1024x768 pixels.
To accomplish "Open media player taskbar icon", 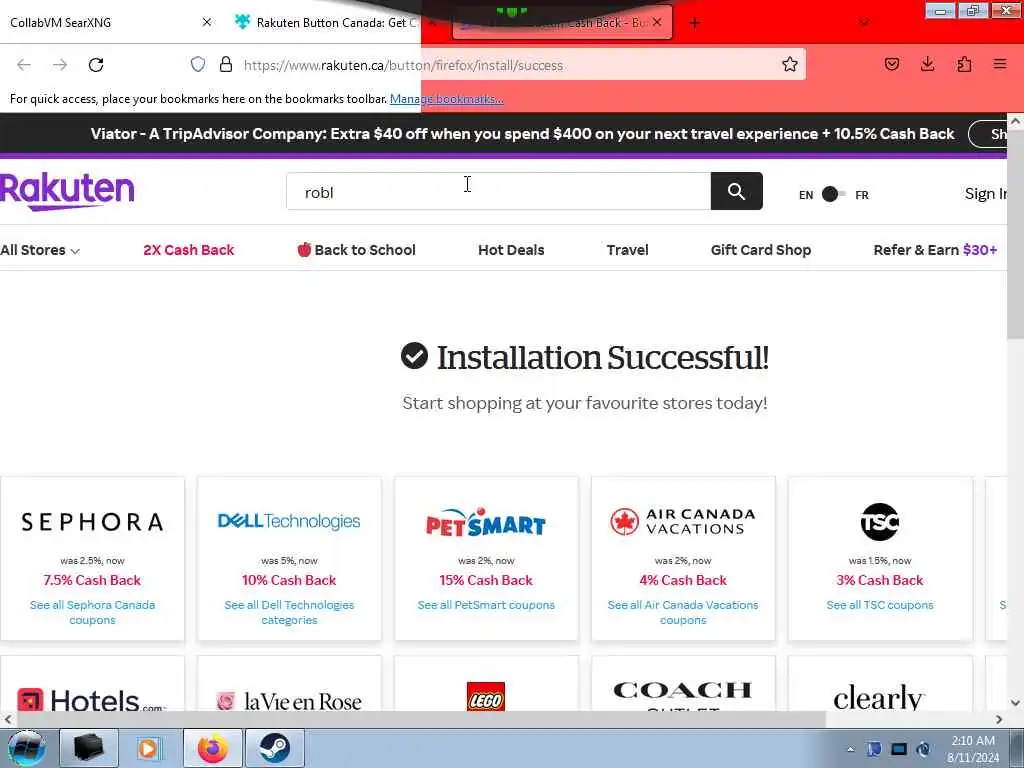I will tap(149, 748).
